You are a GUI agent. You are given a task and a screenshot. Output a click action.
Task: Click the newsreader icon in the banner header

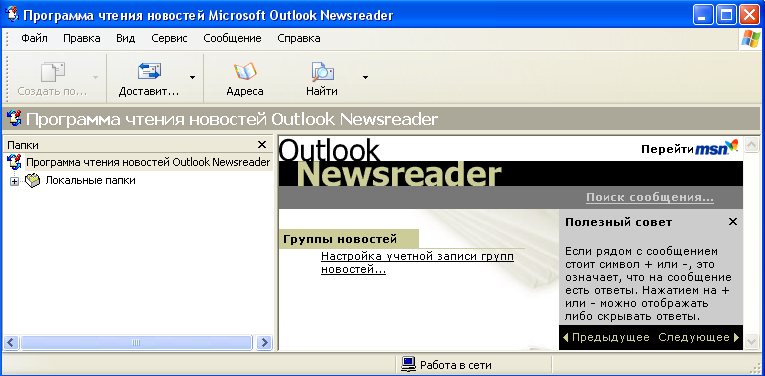coord(14,119)
